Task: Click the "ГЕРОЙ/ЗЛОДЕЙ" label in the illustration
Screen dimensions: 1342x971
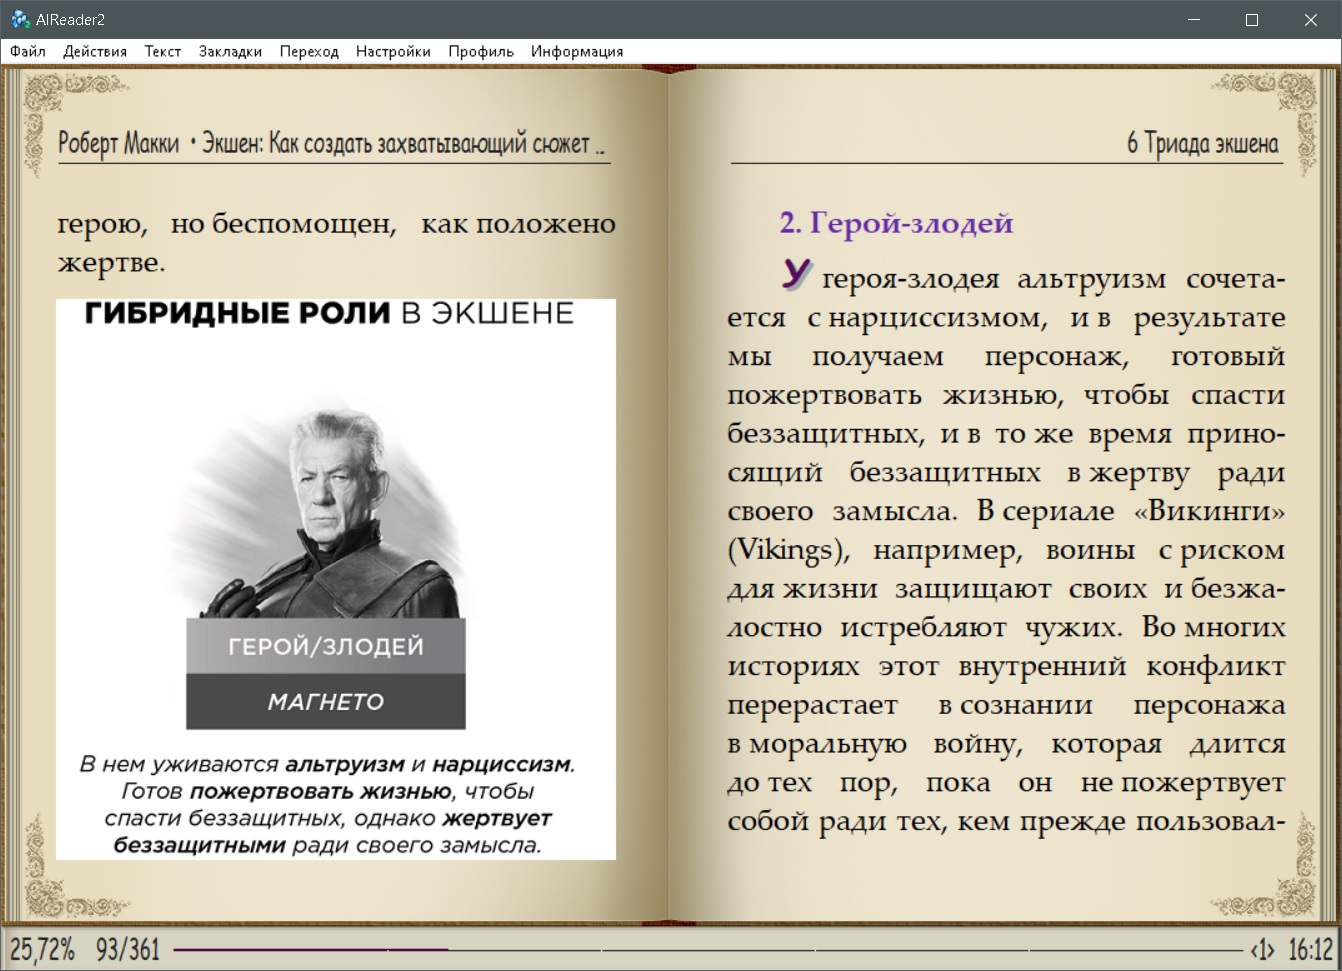Action: point(326,646)
